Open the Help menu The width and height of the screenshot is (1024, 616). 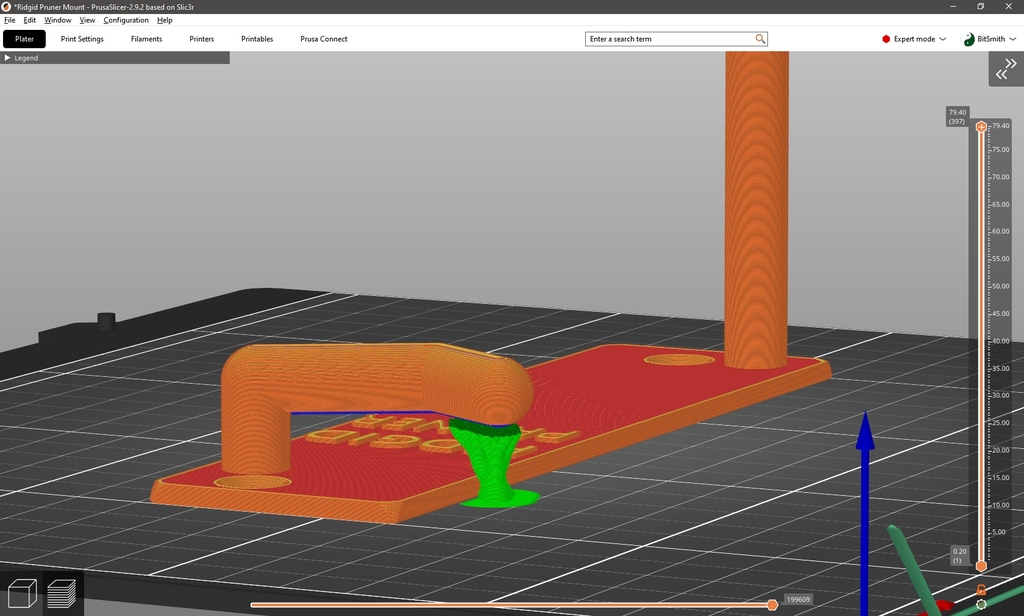pos(165,20)
